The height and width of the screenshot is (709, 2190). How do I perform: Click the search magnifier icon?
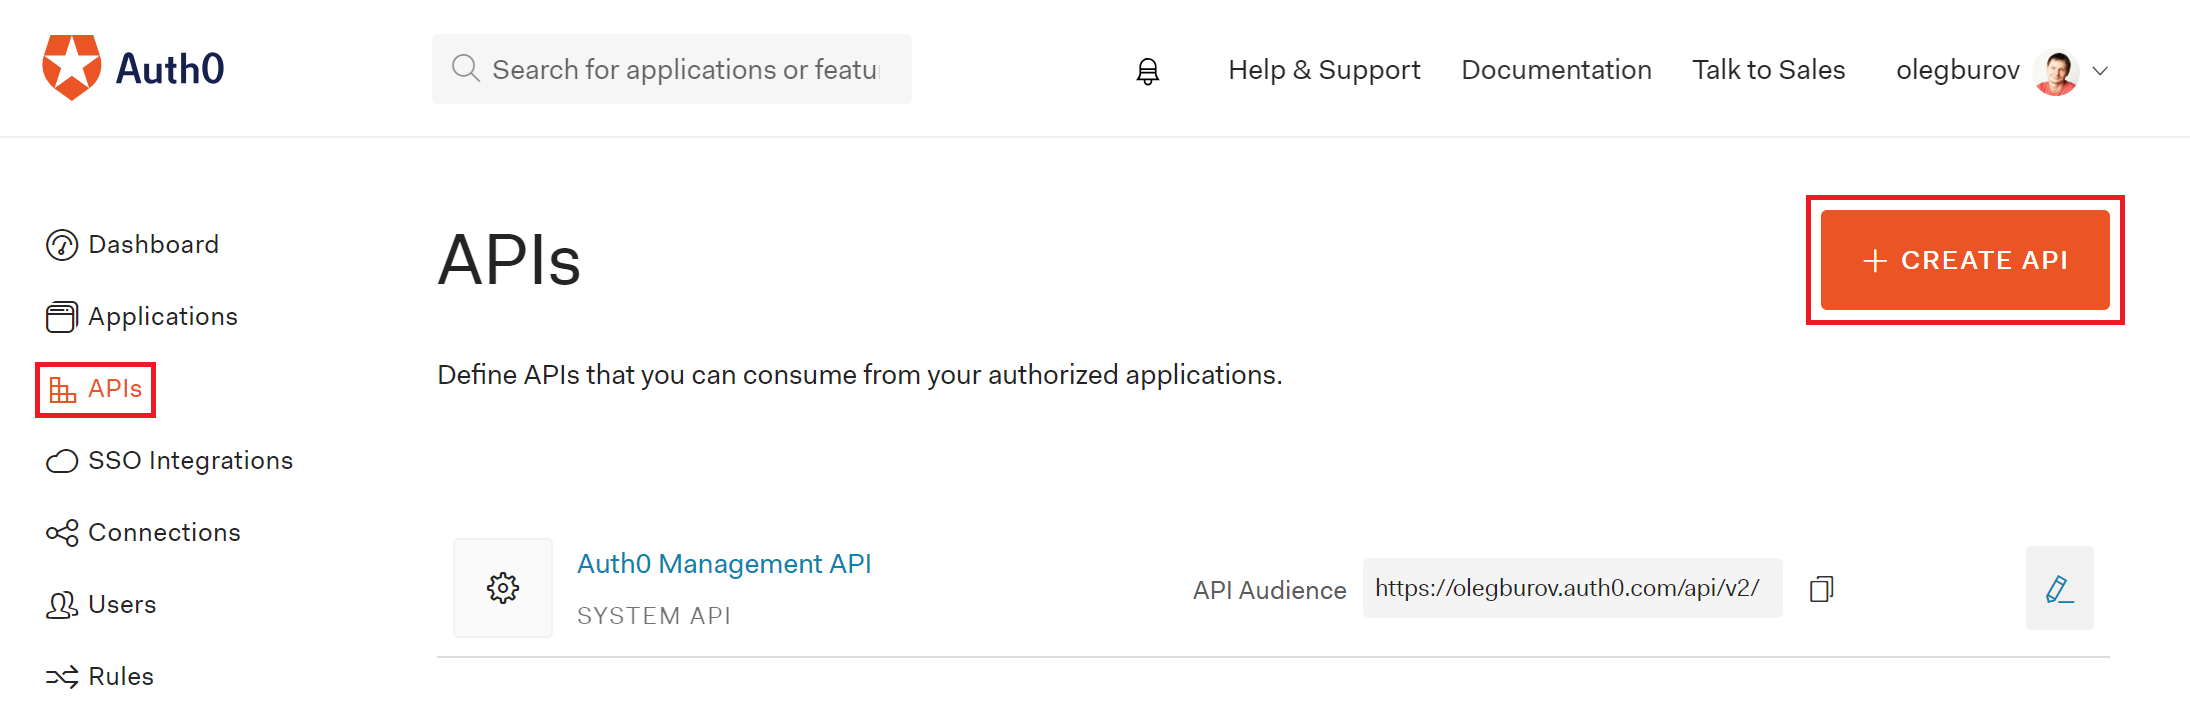point(465,69)
